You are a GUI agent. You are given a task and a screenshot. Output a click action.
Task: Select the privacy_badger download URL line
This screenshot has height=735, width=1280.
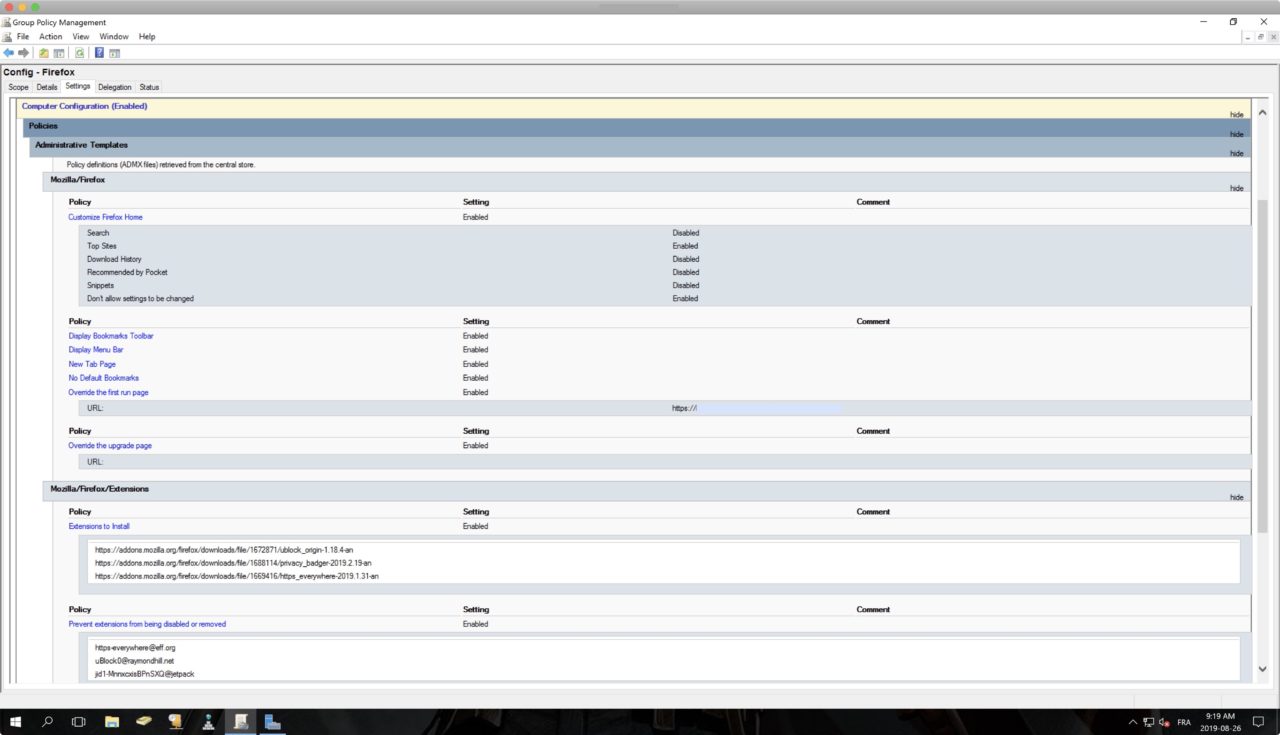[233, 563]
